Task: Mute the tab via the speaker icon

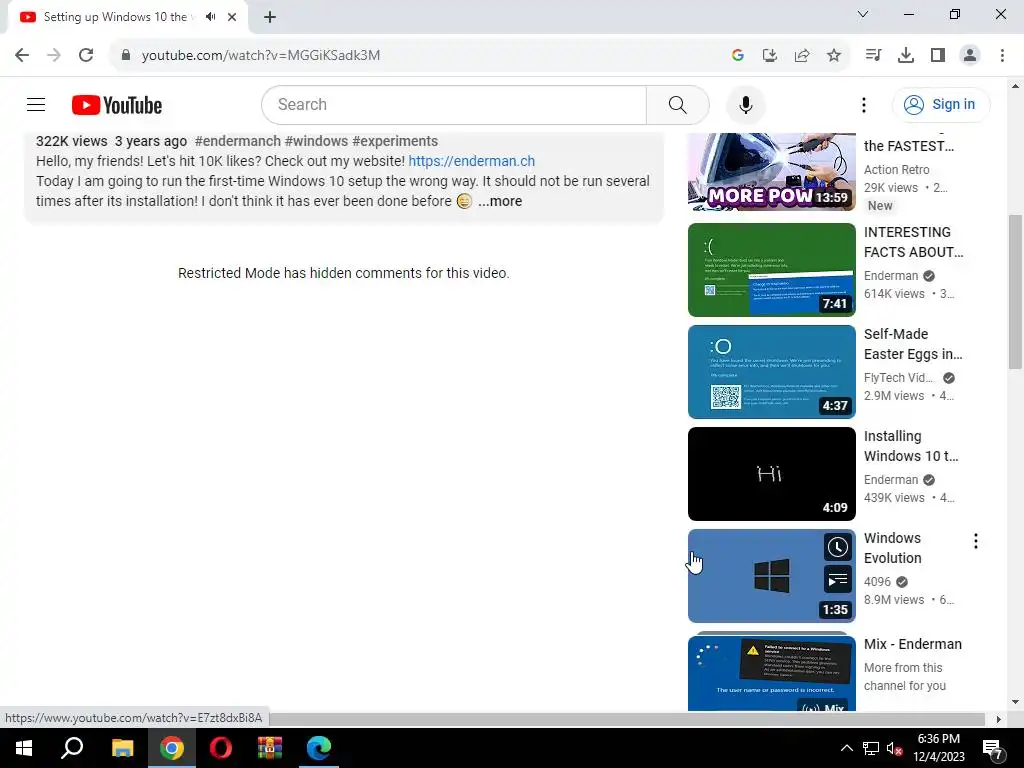Action: tap(210, 17)
